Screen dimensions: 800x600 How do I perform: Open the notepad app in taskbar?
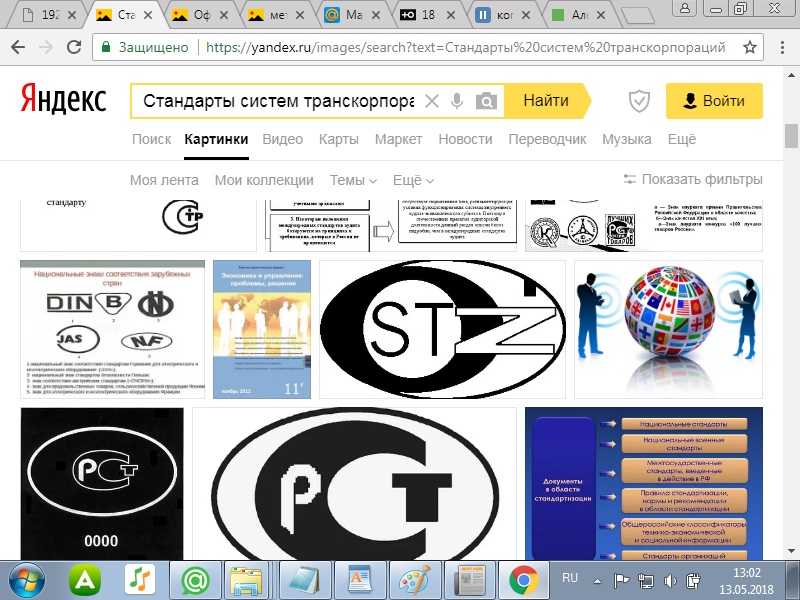[305, 580]
